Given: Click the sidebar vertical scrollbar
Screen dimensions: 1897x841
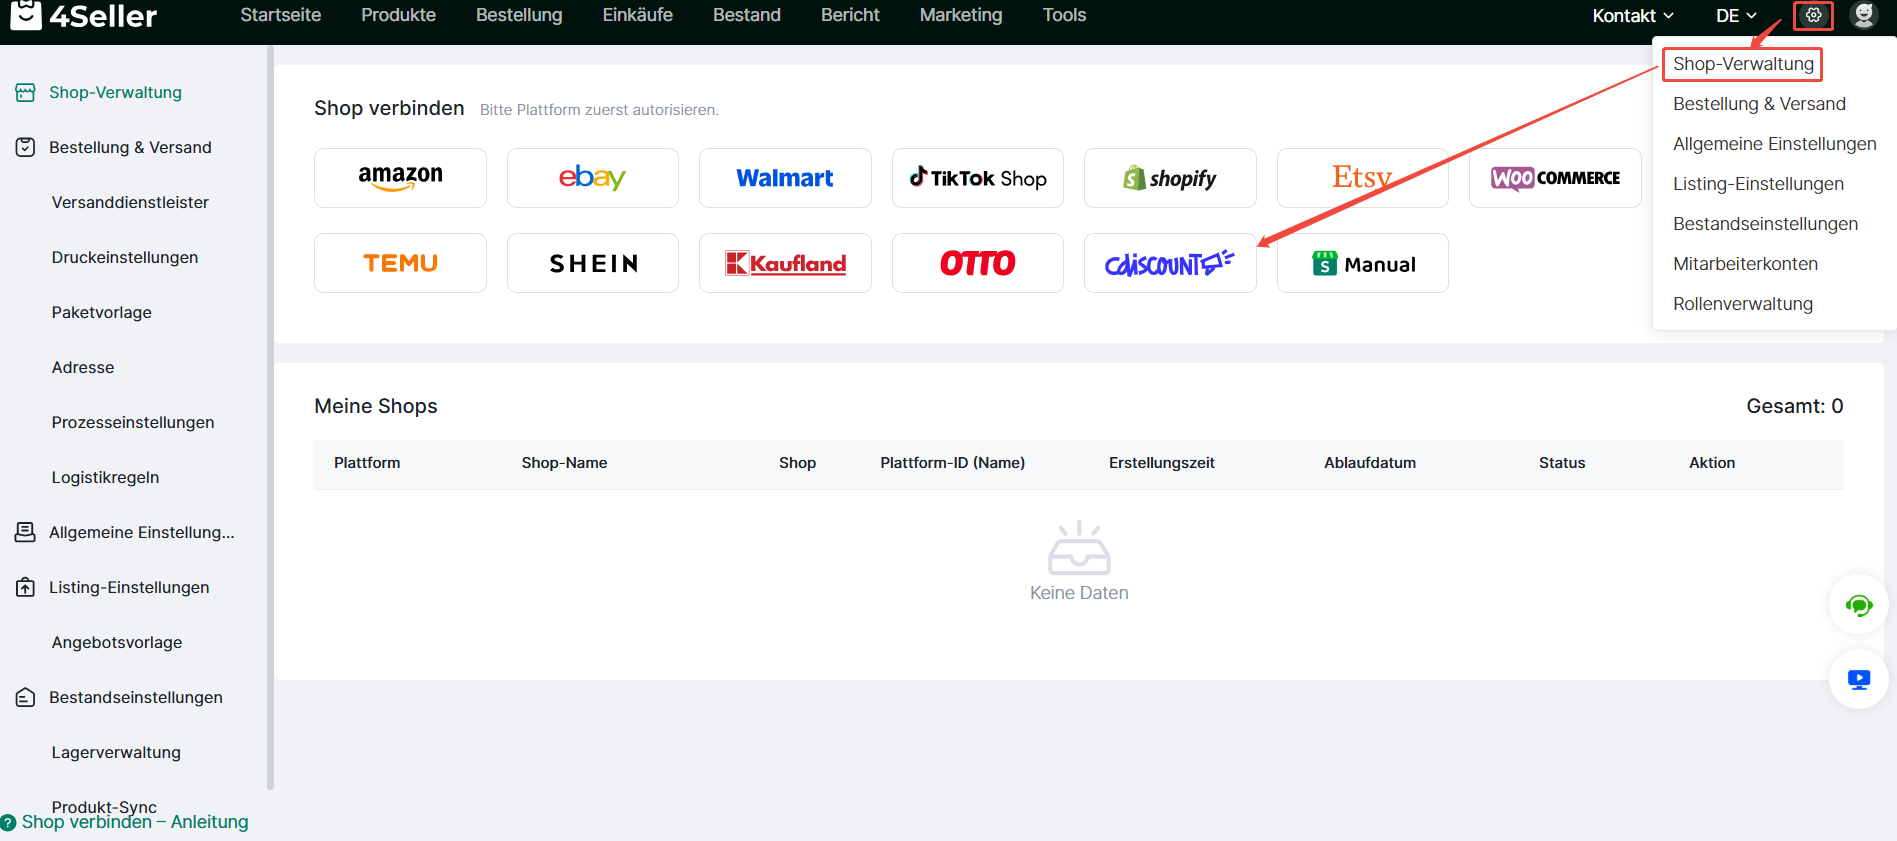Looking at the screenshot, I should [x=270, y=417].
